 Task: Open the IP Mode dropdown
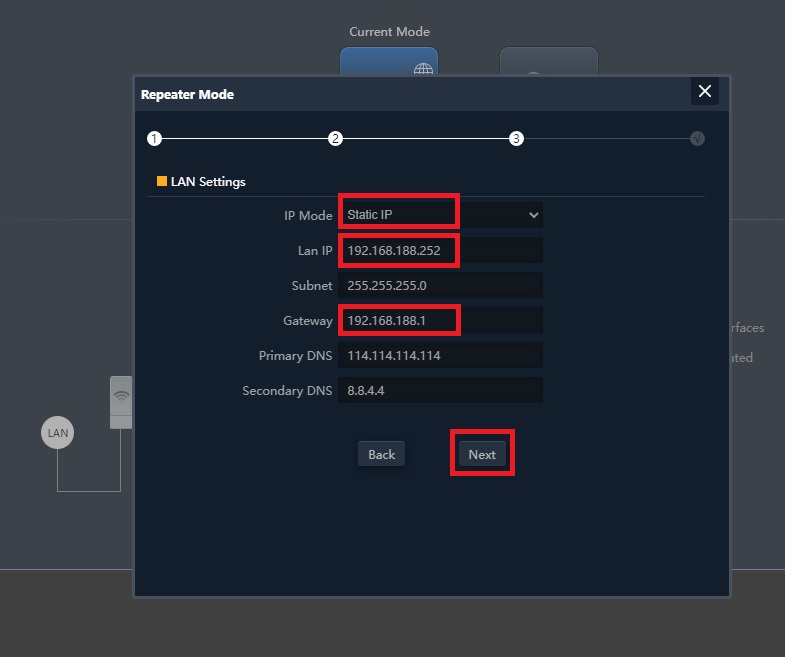coord(440,215)
